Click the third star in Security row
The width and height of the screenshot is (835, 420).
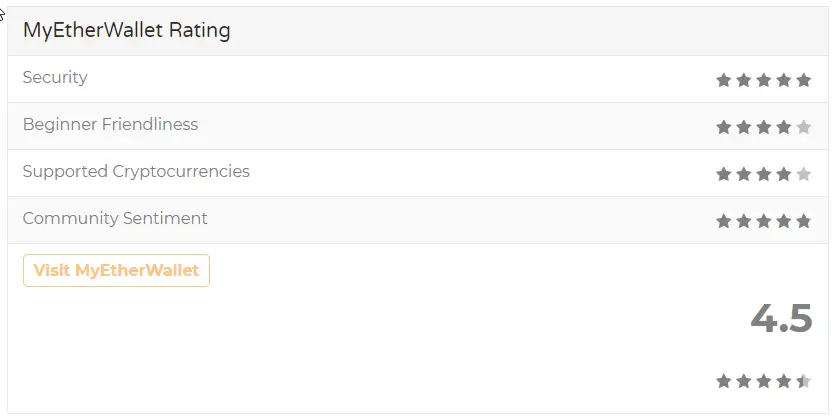(x=764, y=80)
